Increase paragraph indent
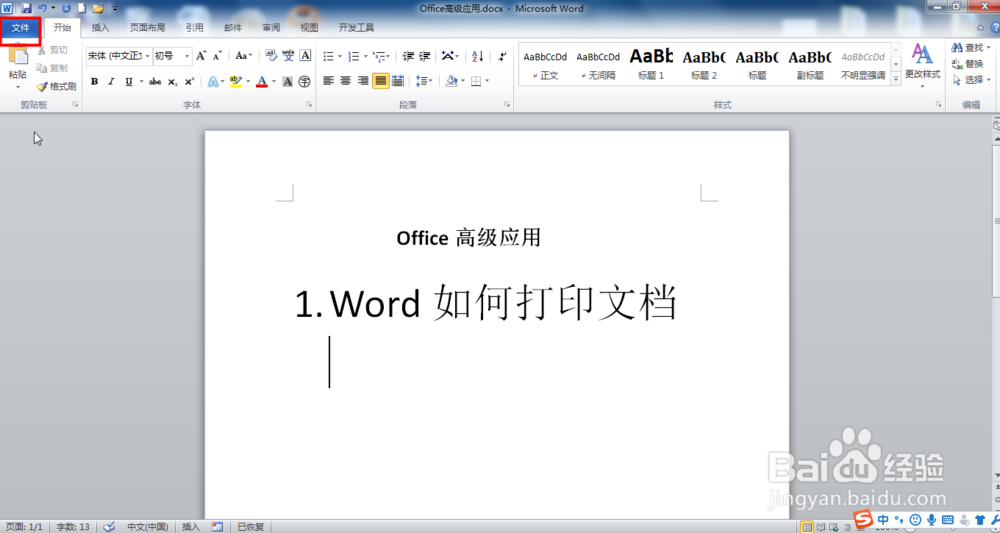The width and height of the screenshot is (1000, 533). pos(425,56)
